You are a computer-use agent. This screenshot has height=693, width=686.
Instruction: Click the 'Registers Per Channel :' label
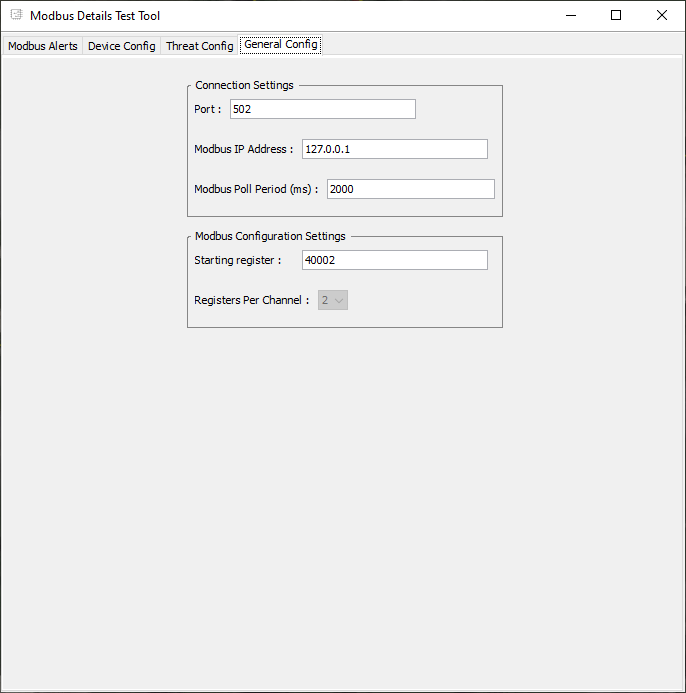pyautogui.click(x=252, y=300)
